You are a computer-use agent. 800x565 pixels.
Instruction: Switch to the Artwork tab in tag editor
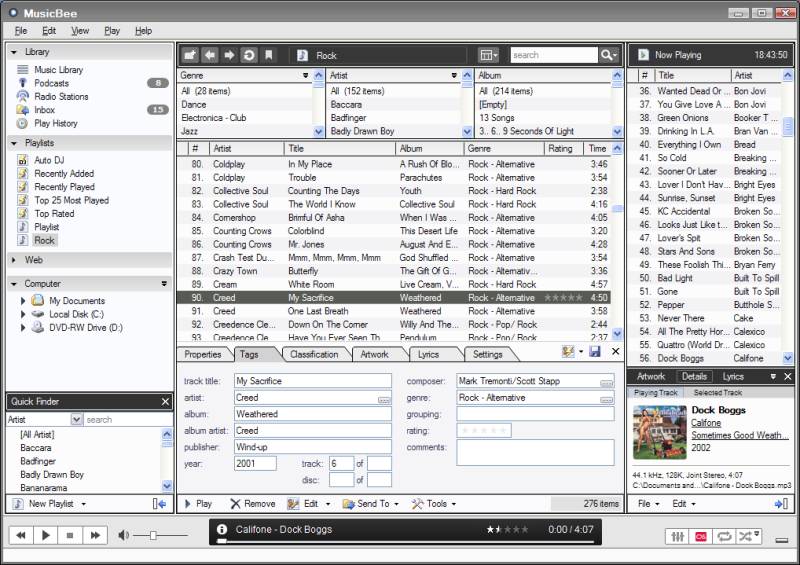(374, 354)
